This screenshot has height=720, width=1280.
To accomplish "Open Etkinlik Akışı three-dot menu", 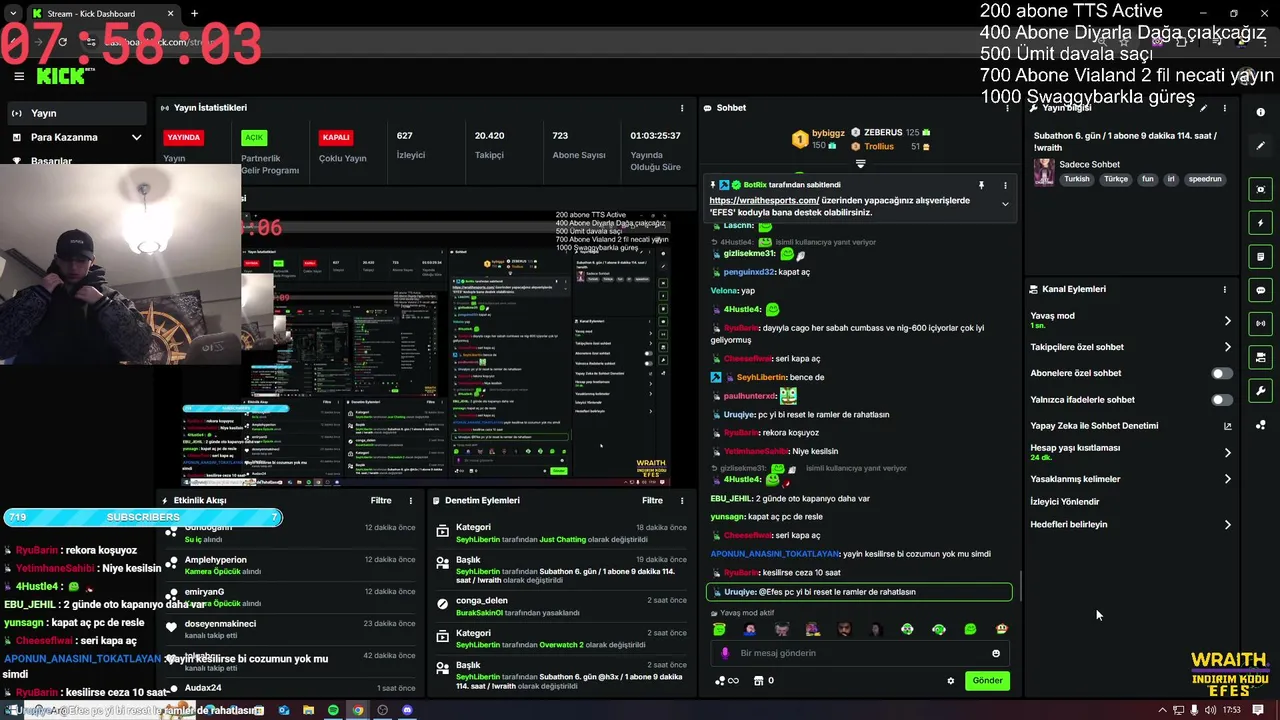I will pyautogui.click(x=410, y=500).
